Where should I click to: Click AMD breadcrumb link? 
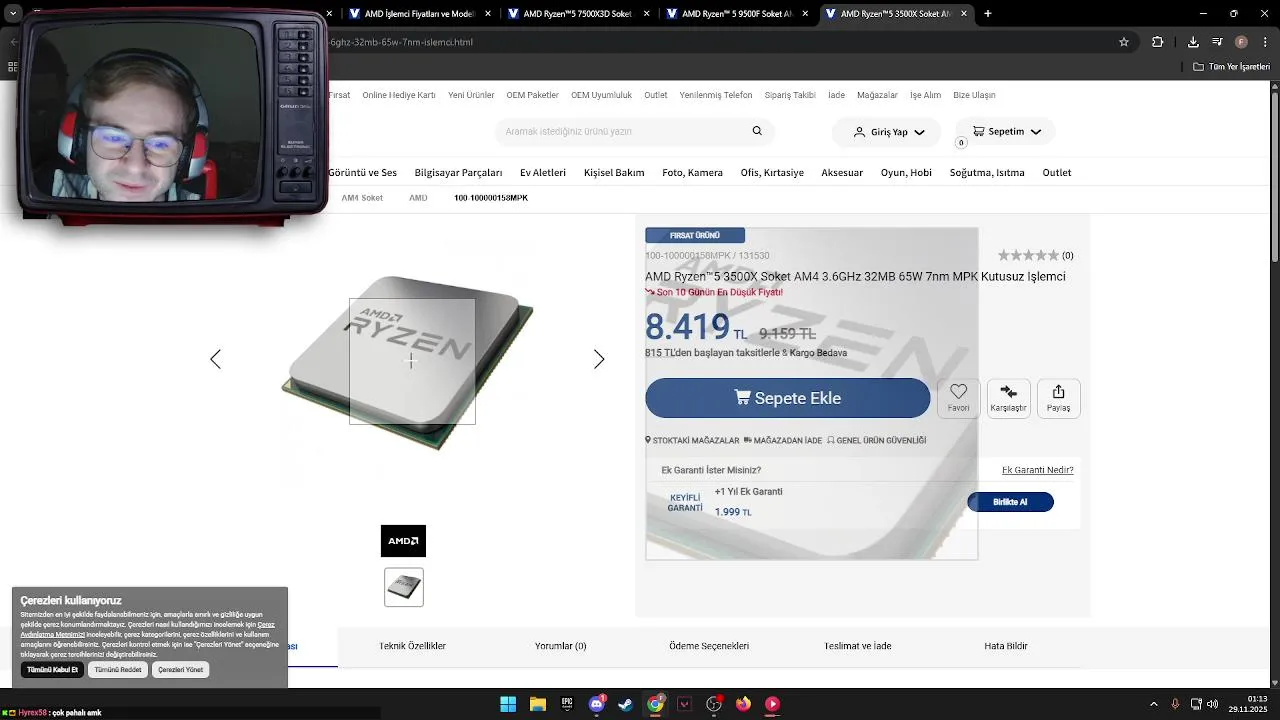coord(418,198)
